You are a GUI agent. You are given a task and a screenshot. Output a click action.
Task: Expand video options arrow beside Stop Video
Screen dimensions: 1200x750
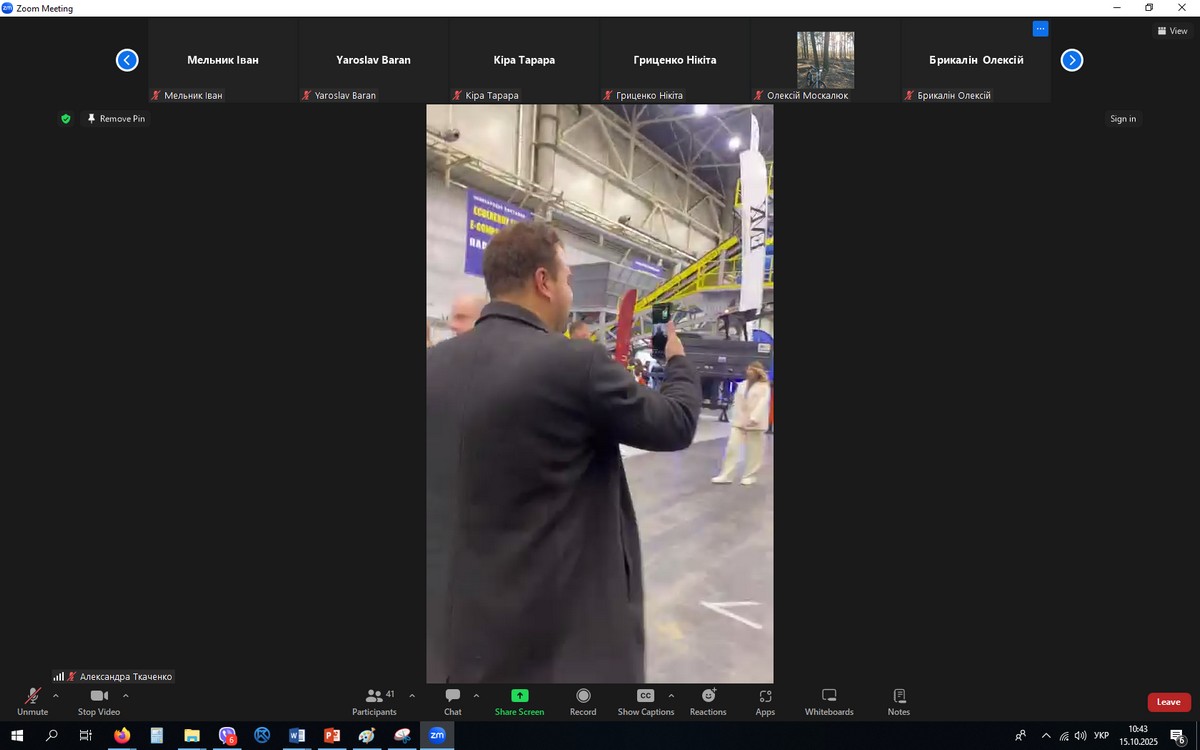point(125,695)
